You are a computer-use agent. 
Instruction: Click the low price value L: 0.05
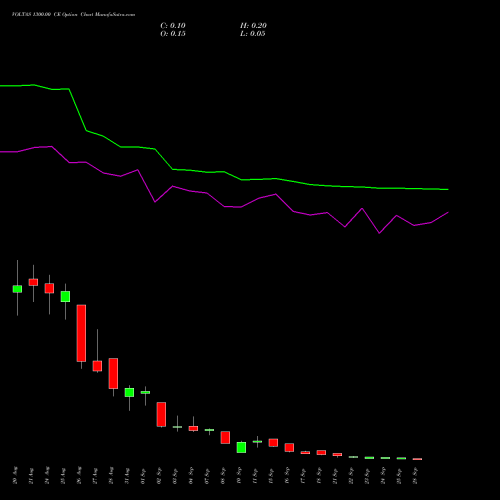pos(253,34)
